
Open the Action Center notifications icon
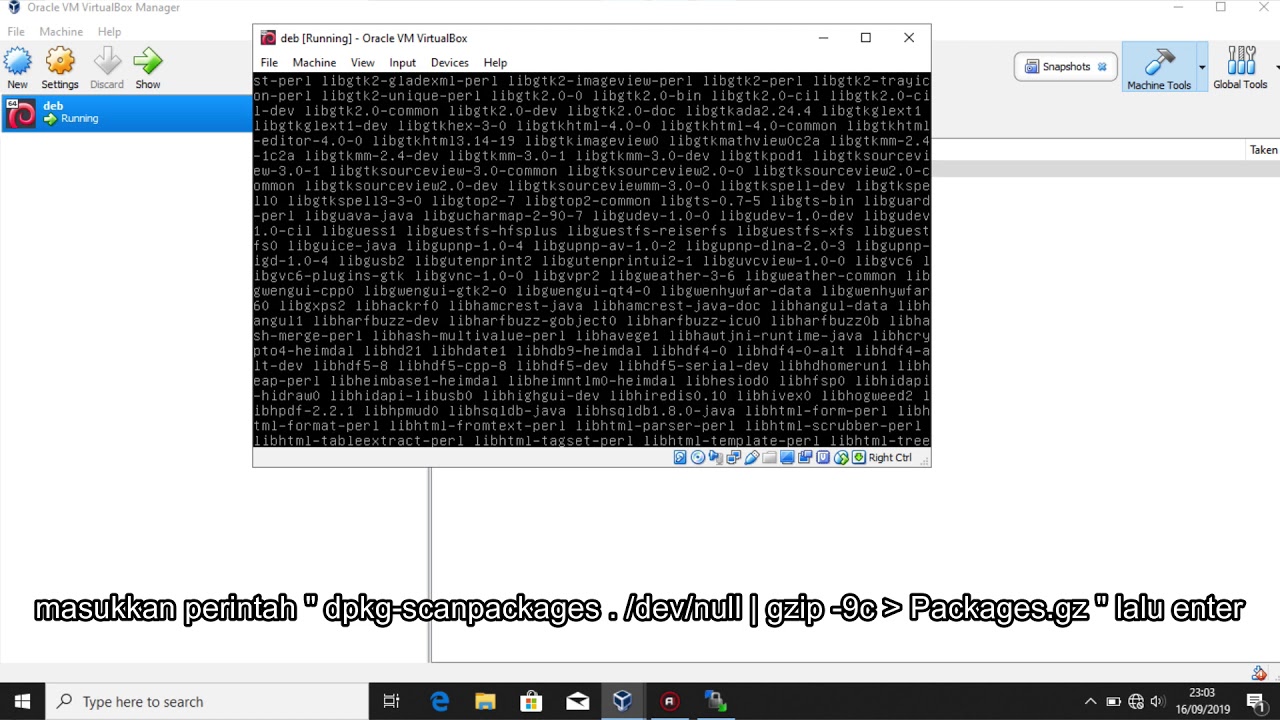pos(1256,702)
